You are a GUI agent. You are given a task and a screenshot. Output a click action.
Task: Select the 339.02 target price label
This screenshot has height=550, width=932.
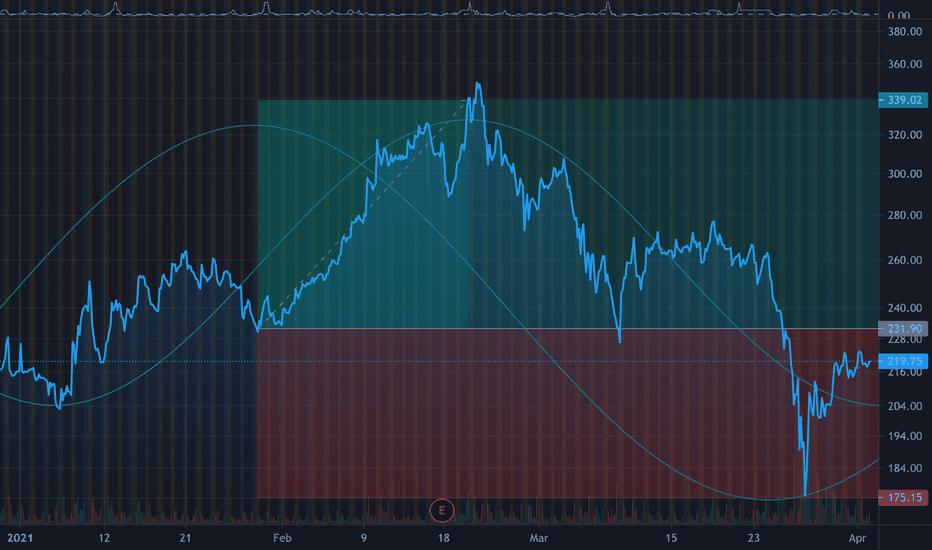[x=903, y=100]
